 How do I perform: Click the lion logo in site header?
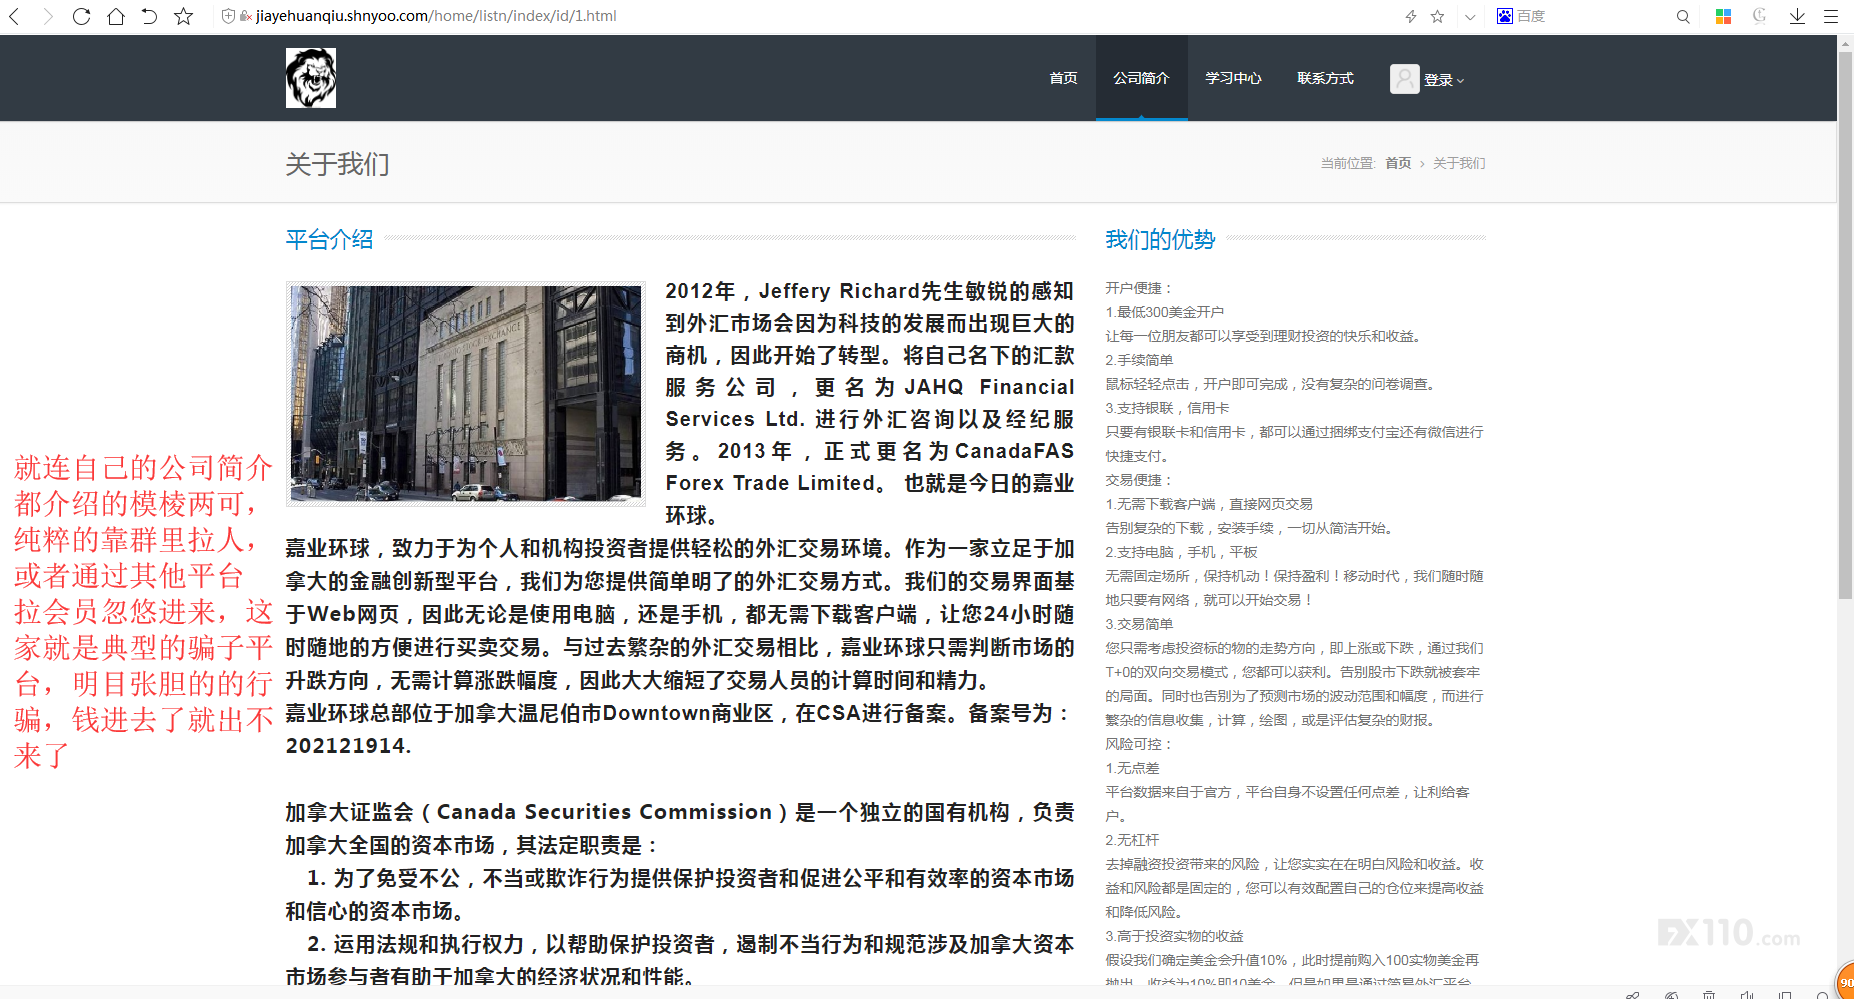point(311,78)
